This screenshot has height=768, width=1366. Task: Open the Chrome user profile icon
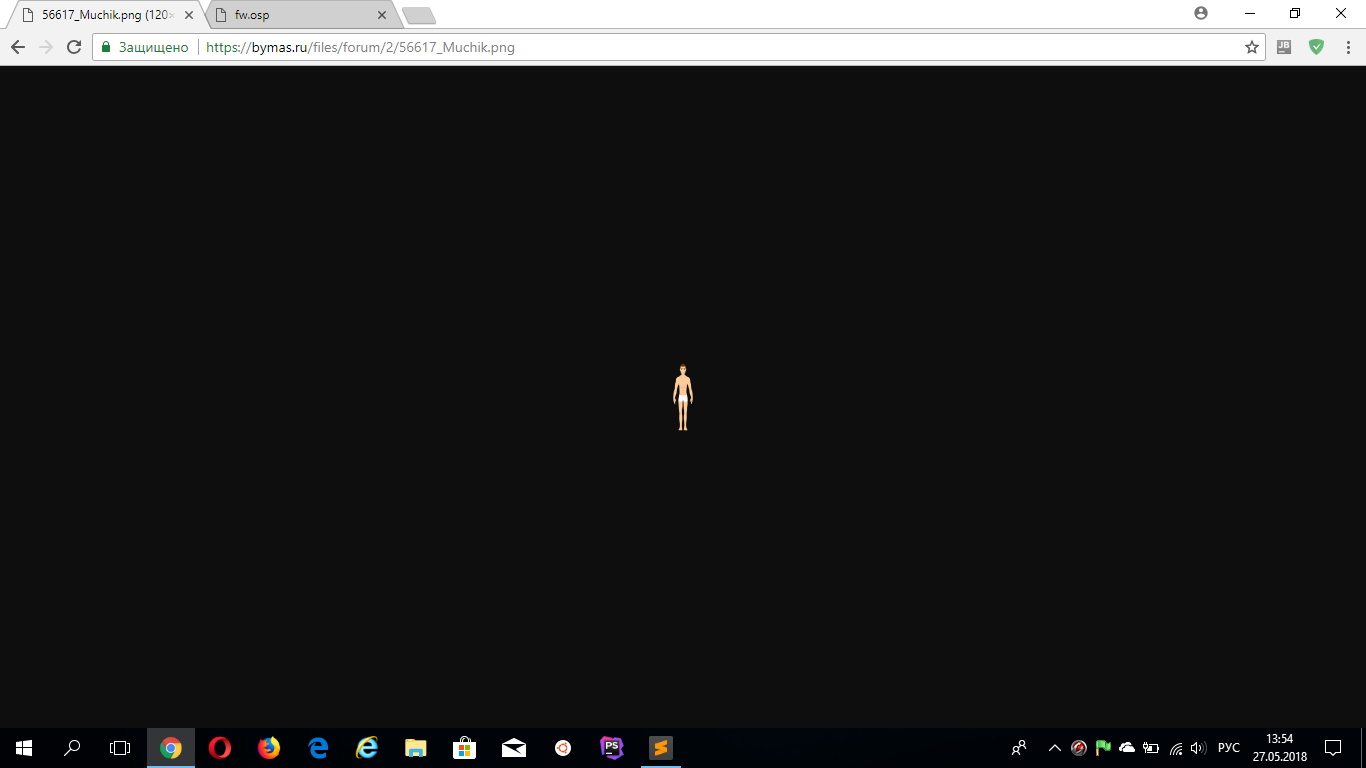pyautogui.click(x=1201, y=14)
